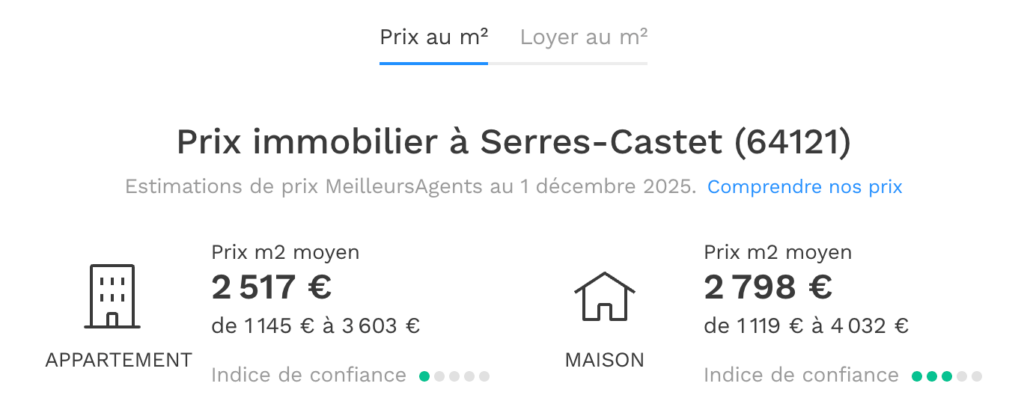This screenshot has width=1024, height=419.
Task: Click the apartment confidence index dots
Action: (454, 376)
